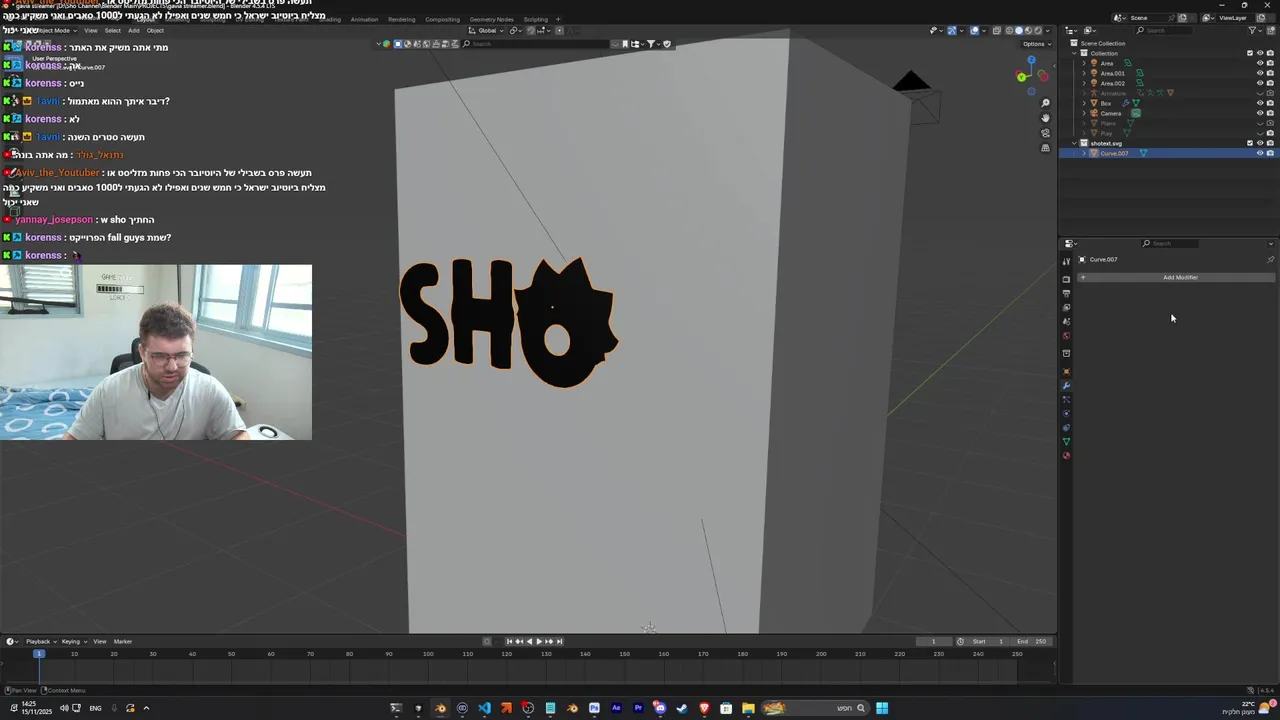Screen dimensions: 1280x720
Task: Open Visual Studio Code from taskbar
Action: tap(484, 709)
